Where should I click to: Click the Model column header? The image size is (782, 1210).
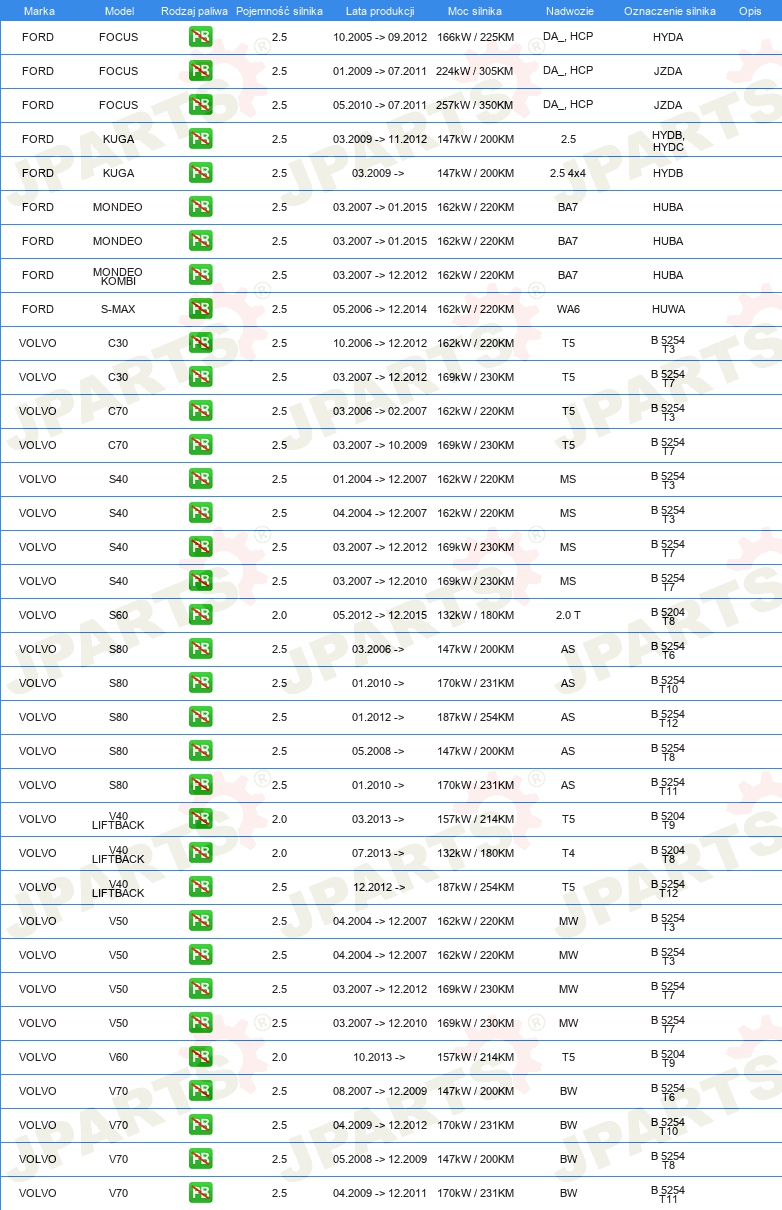[119, 11]
